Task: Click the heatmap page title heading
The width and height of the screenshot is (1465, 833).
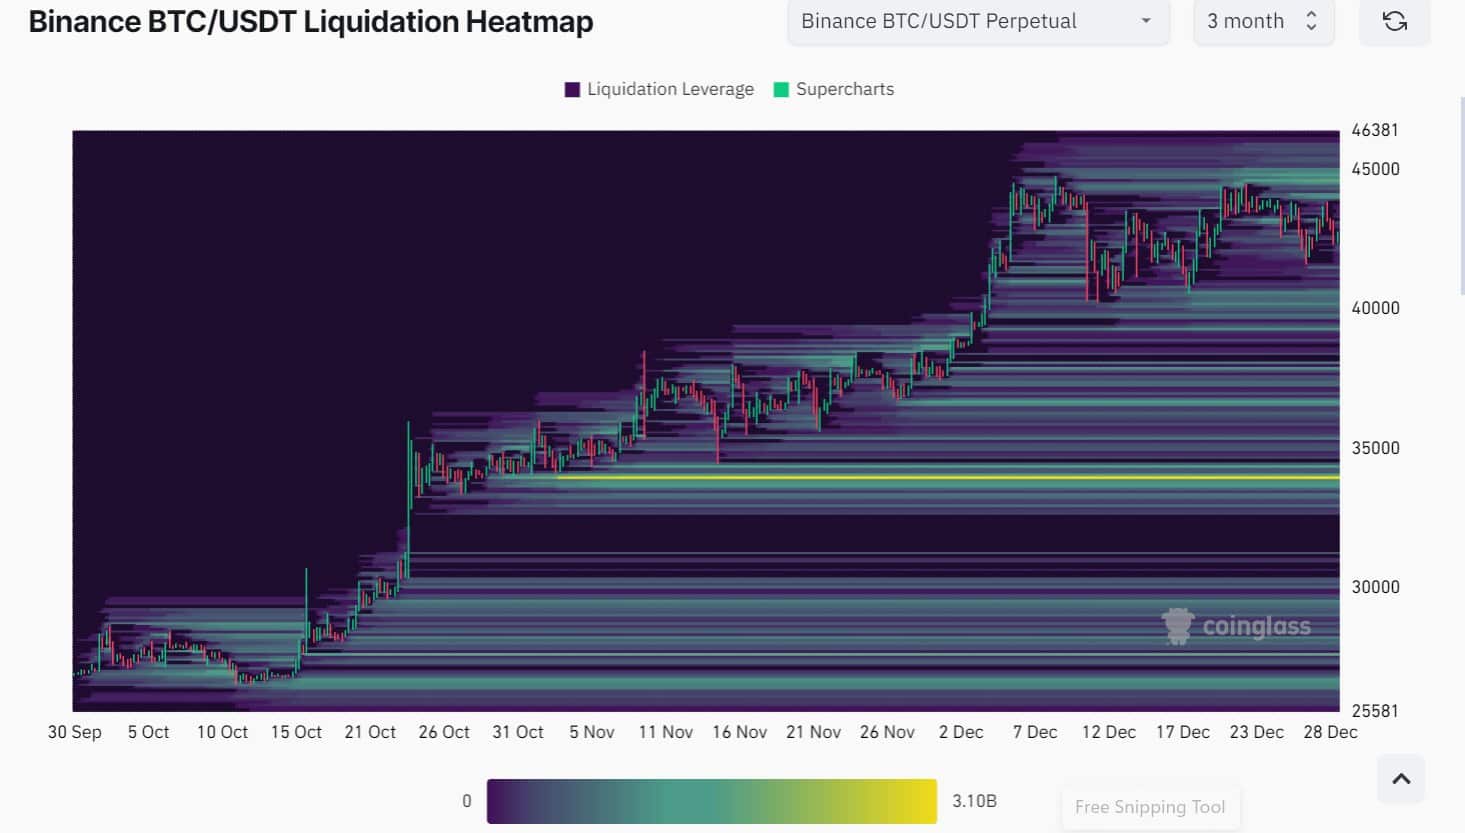Action: tap(311, 21)
